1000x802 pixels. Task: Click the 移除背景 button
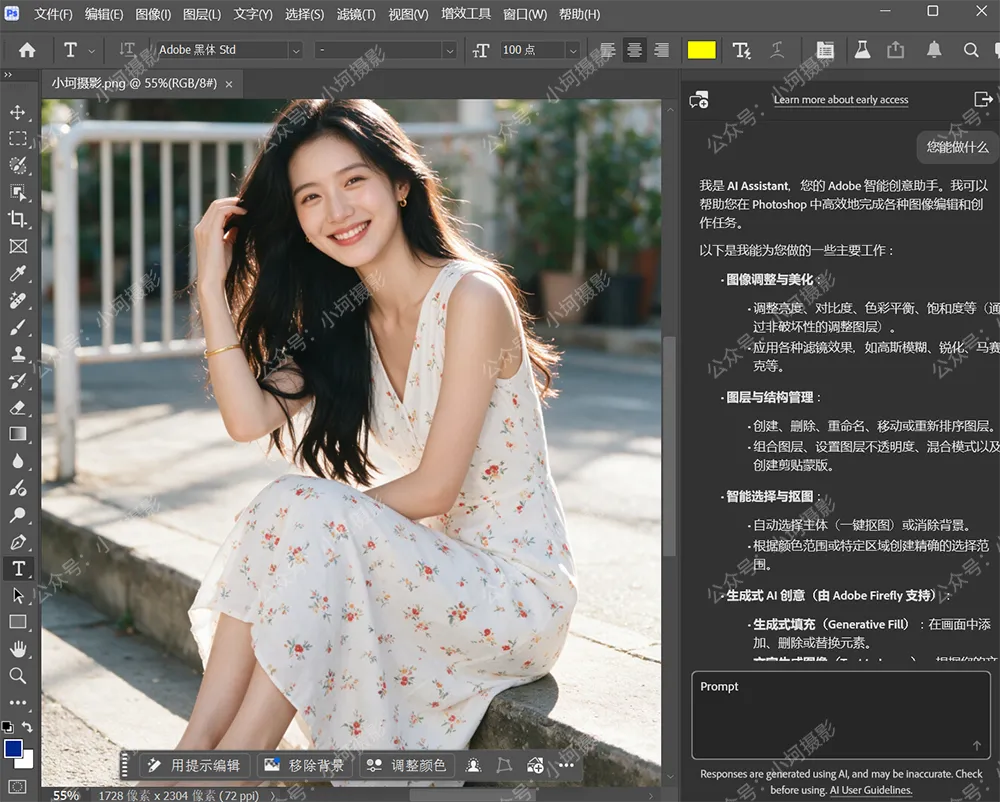(x=304, y=765)
